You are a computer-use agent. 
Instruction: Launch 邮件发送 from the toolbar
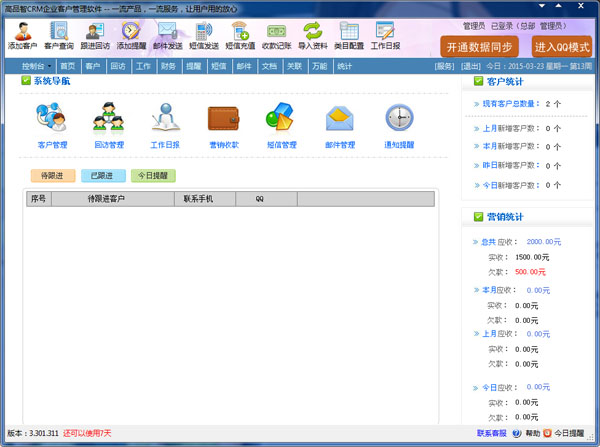[168, 36]
